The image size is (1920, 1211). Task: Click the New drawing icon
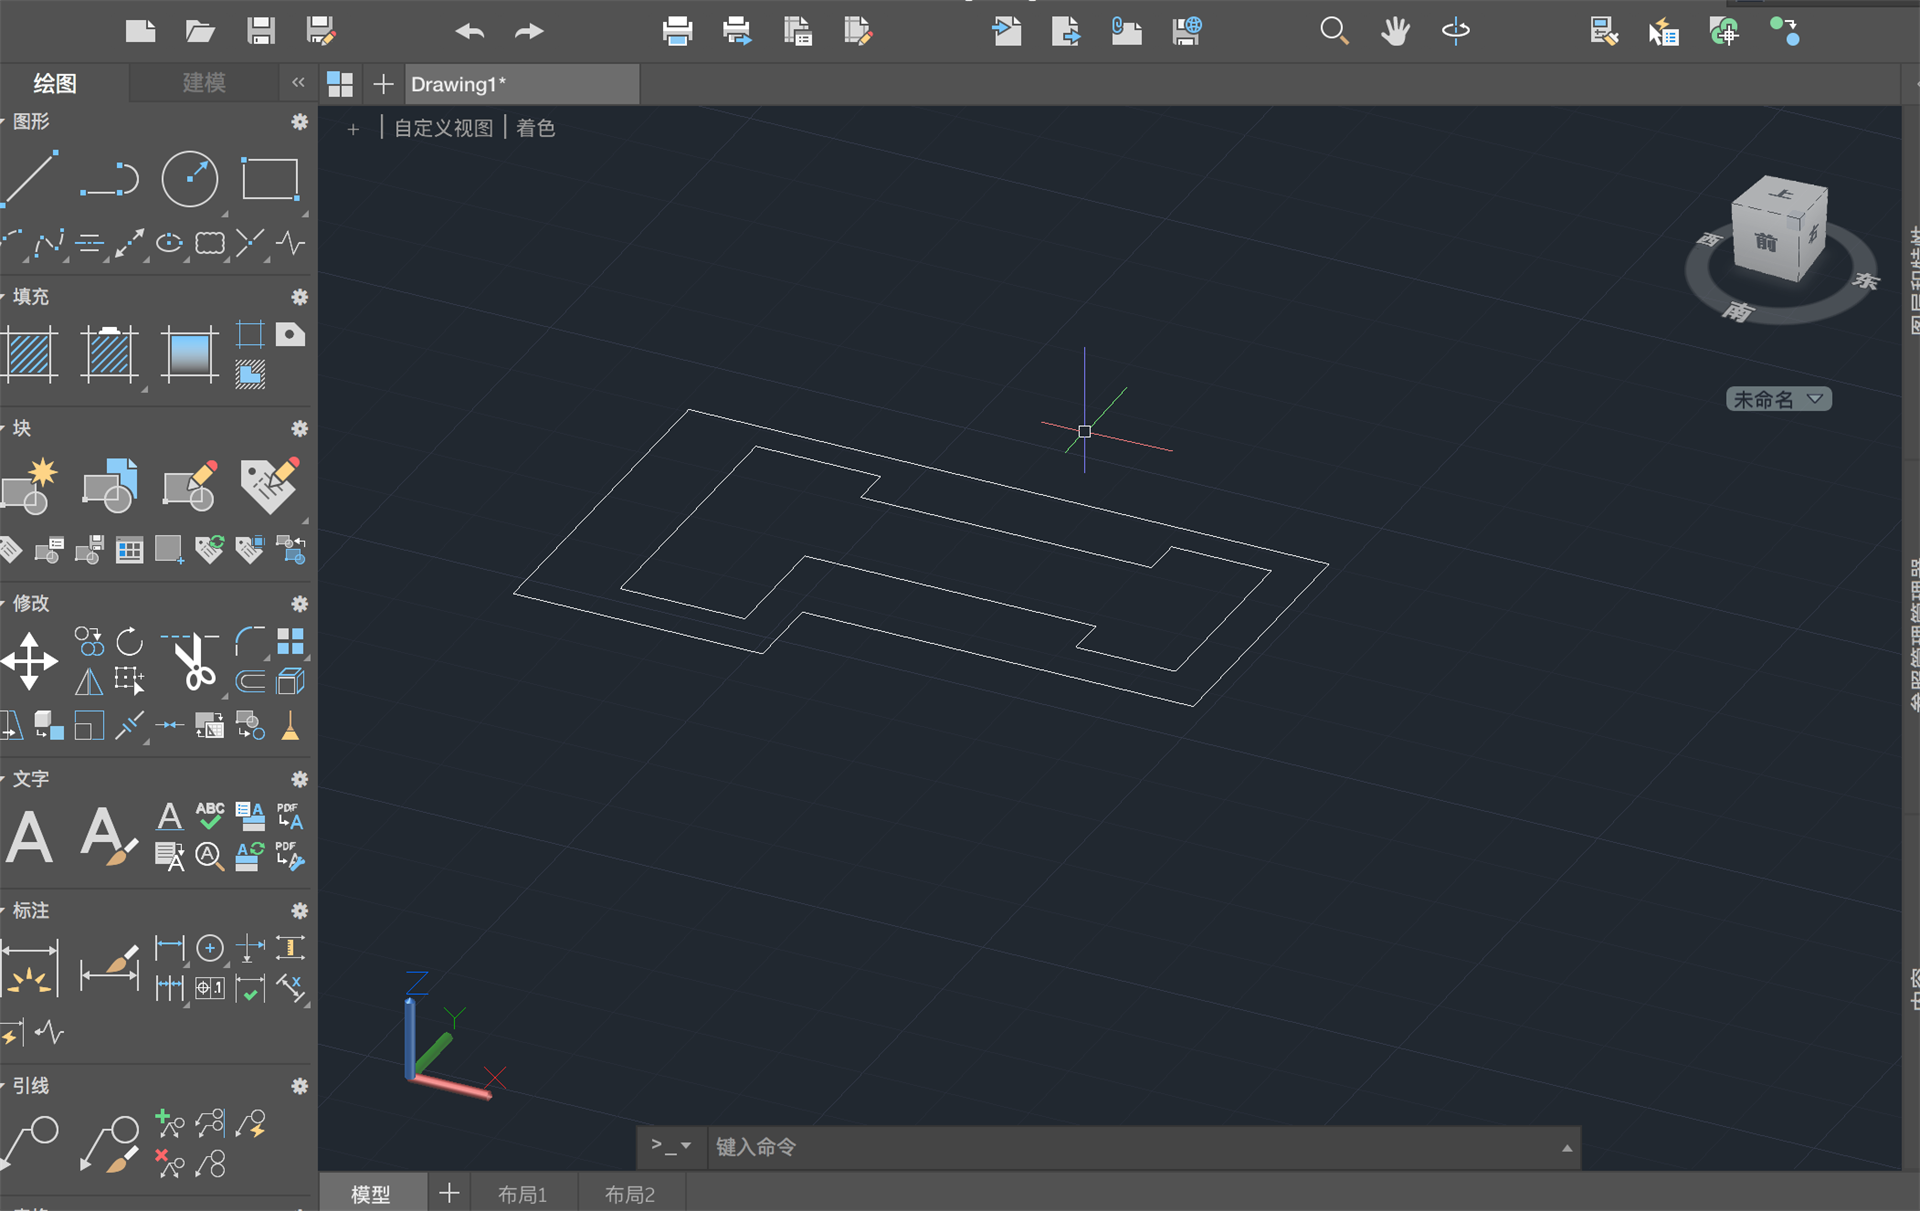(140, 31)
